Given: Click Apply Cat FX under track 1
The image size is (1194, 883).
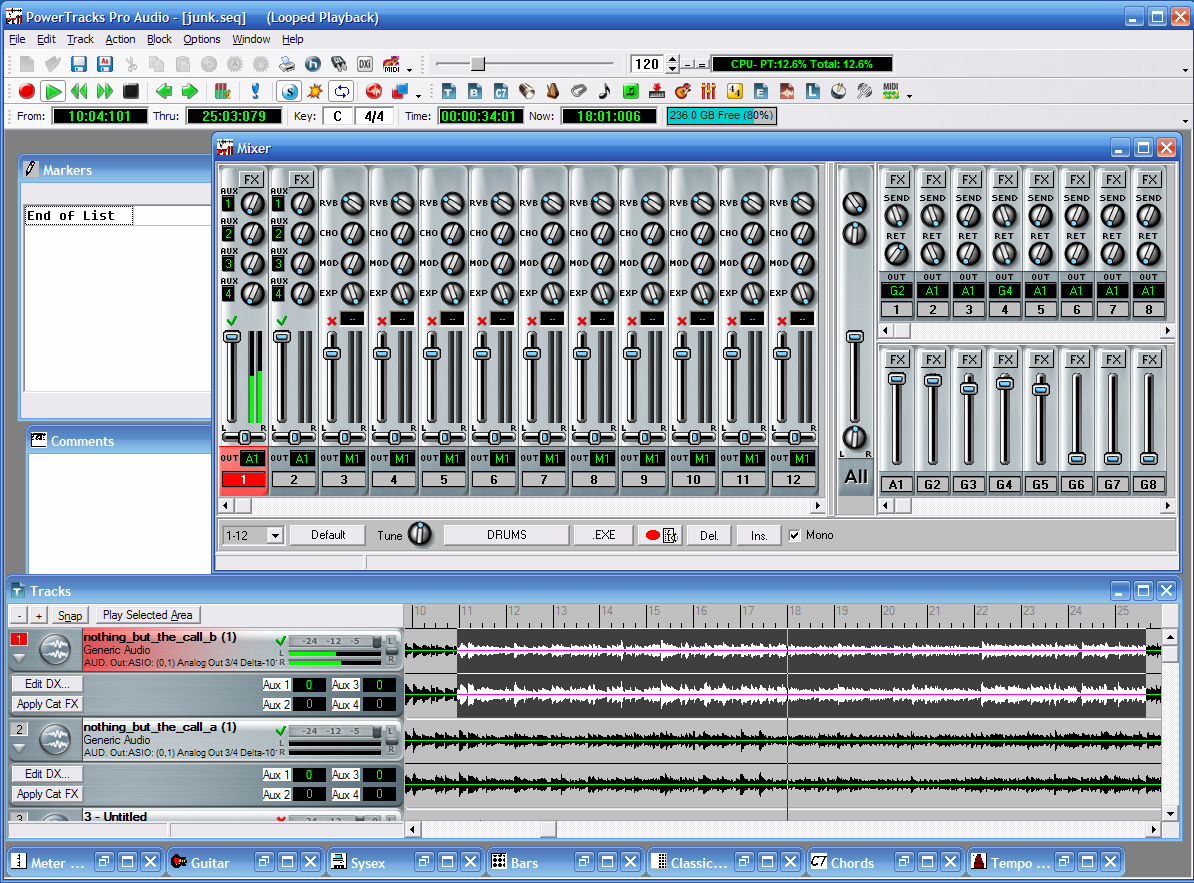Looking at the screenshot, I should 47,704.
